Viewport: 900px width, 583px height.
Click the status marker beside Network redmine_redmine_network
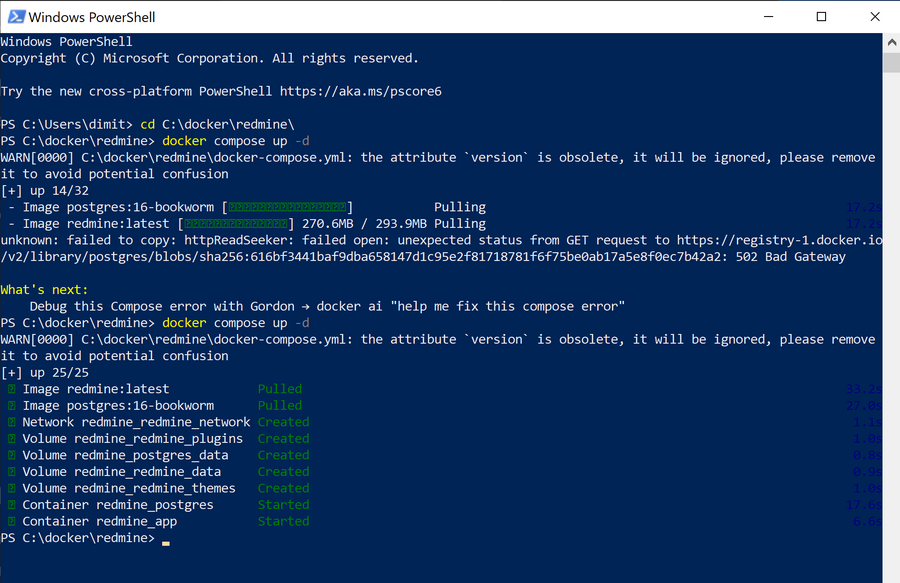(11, 422)
